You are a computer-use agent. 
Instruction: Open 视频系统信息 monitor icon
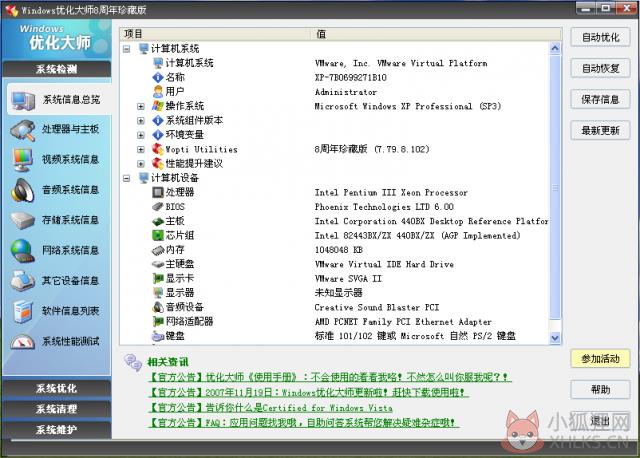(22, 160)
